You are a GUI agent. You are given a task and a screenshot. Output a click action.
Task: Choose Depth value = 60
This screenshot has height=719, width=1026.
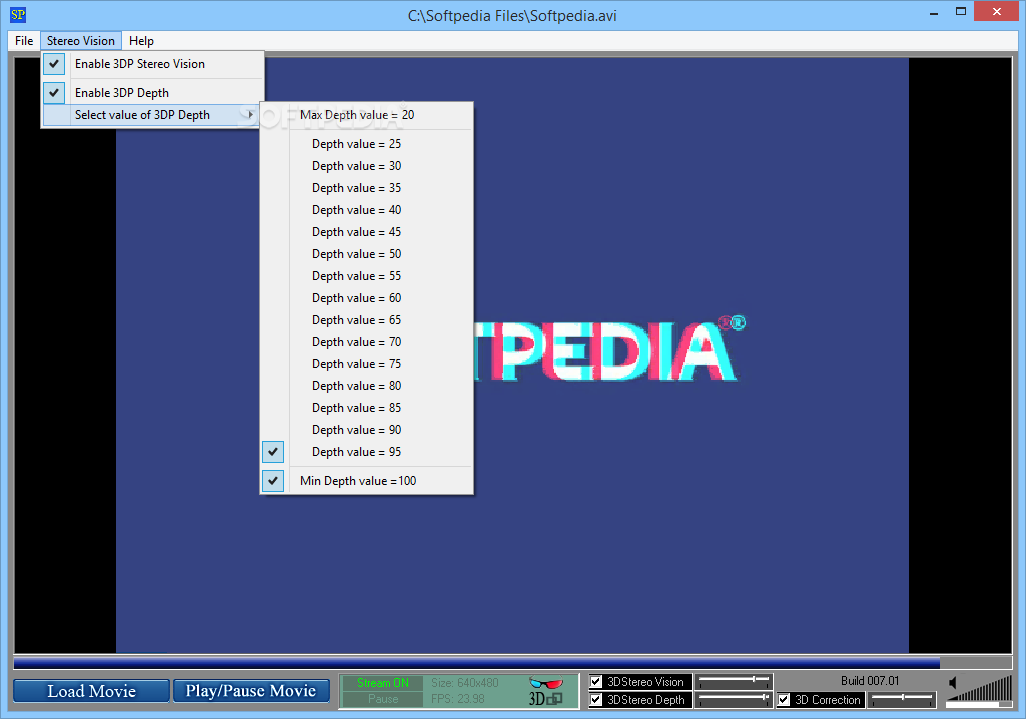pos(366,298)
